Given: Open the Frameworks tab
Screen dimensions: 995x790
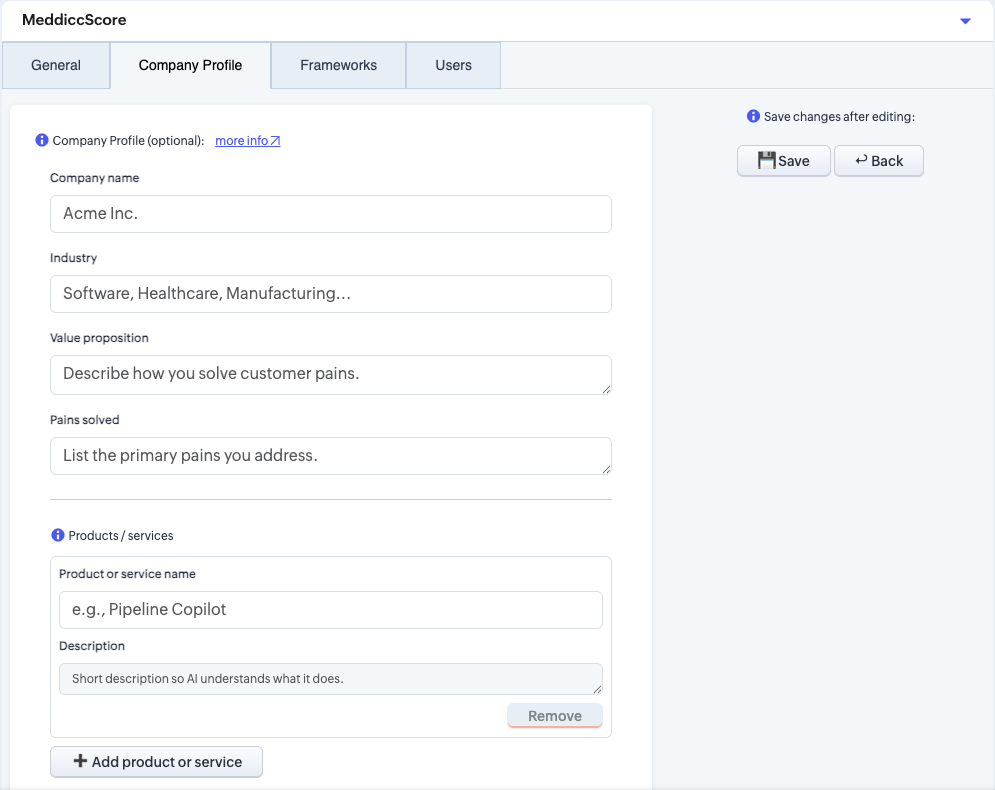Looking at the screenshot, I should pos(338,65).
